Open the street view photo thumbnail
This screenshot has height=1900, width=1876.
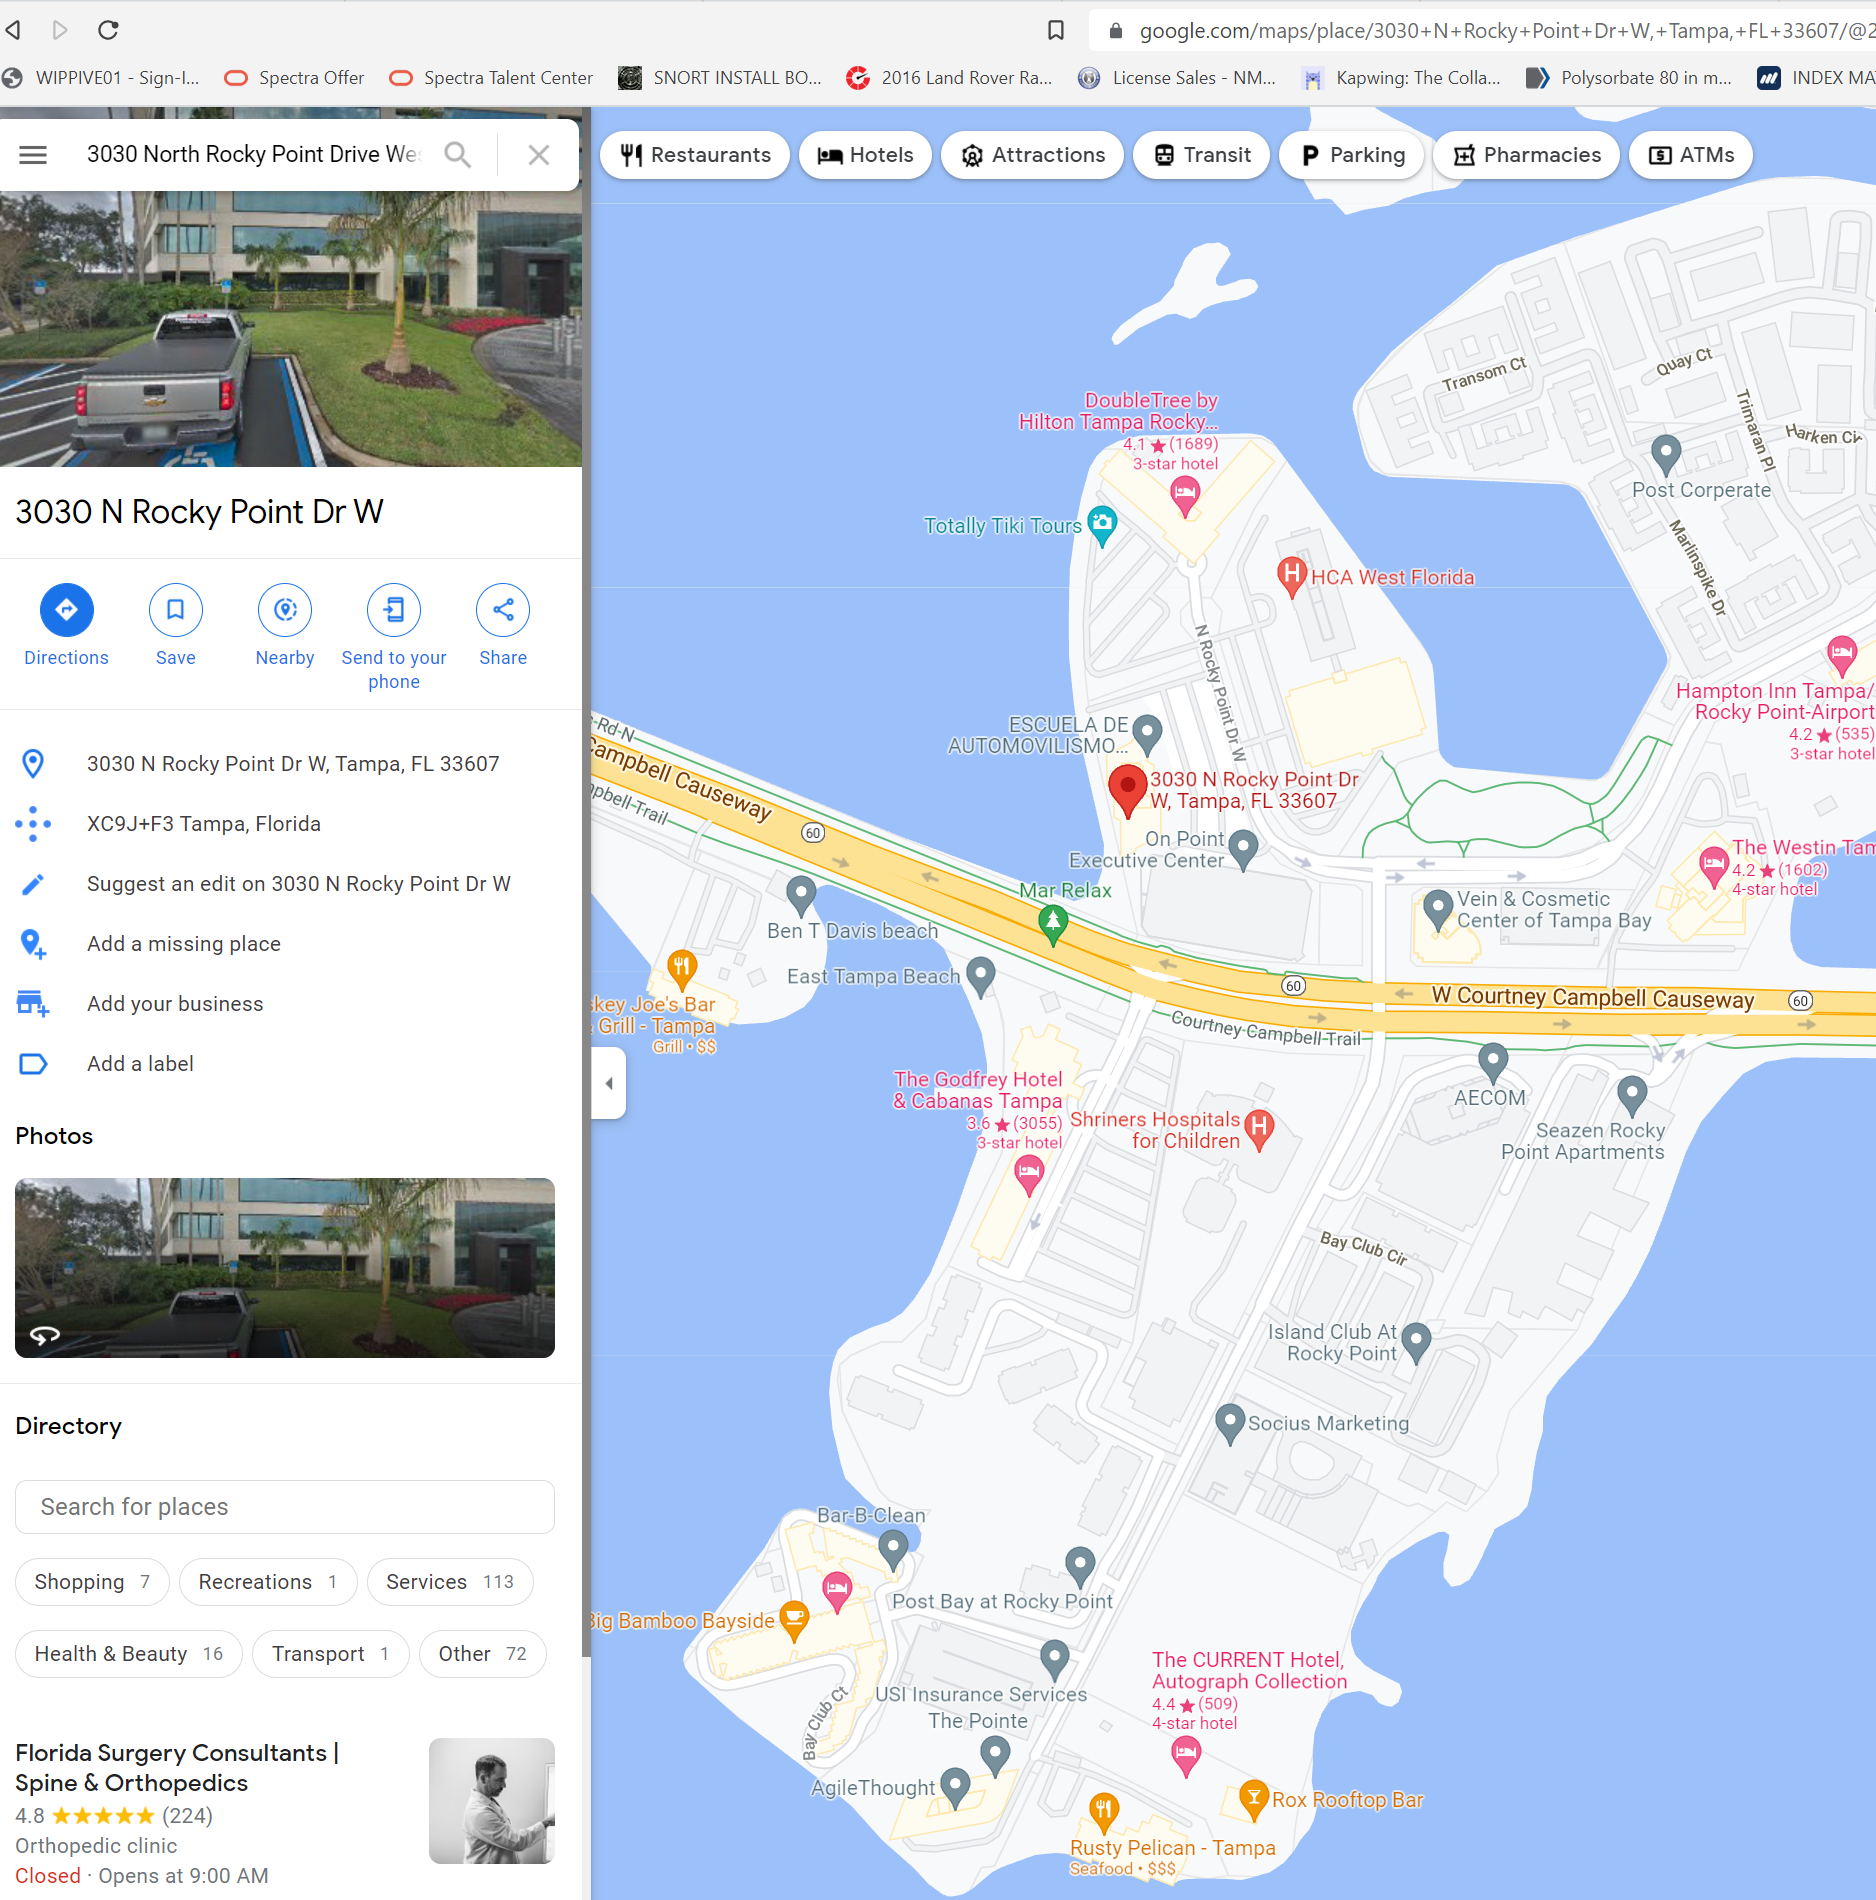pos(285,1268)
